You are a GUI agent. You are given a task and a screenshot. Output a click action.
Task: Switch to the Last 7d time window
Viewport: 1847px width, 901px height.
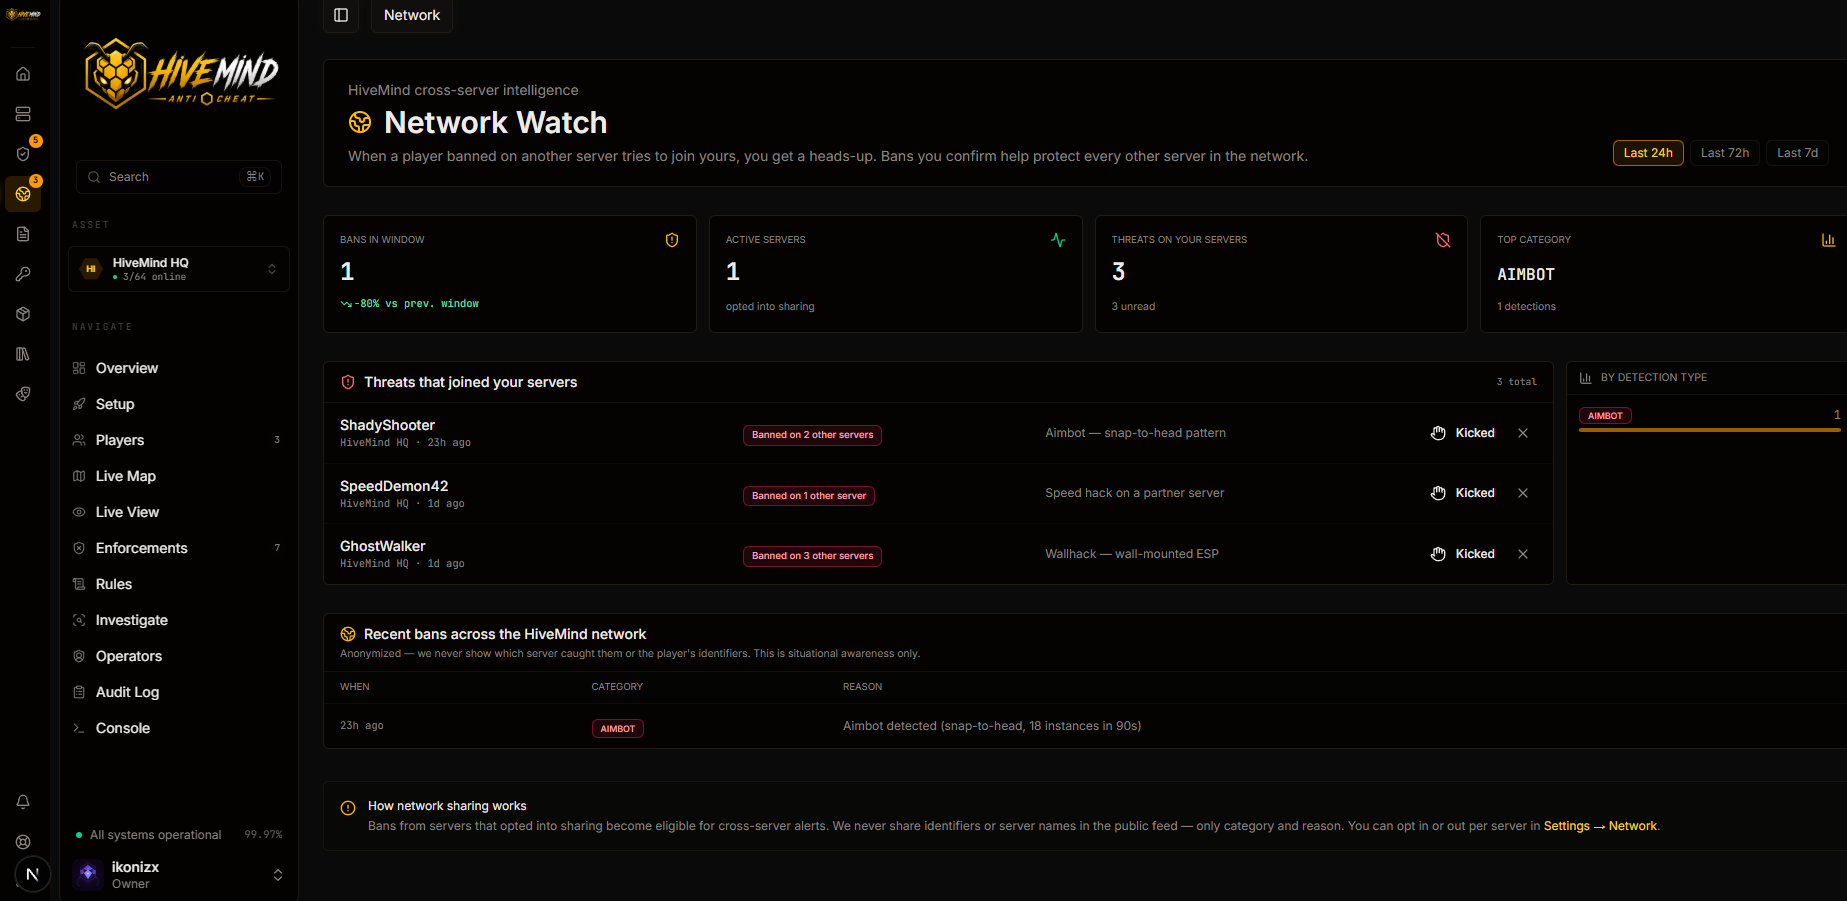1797,153
